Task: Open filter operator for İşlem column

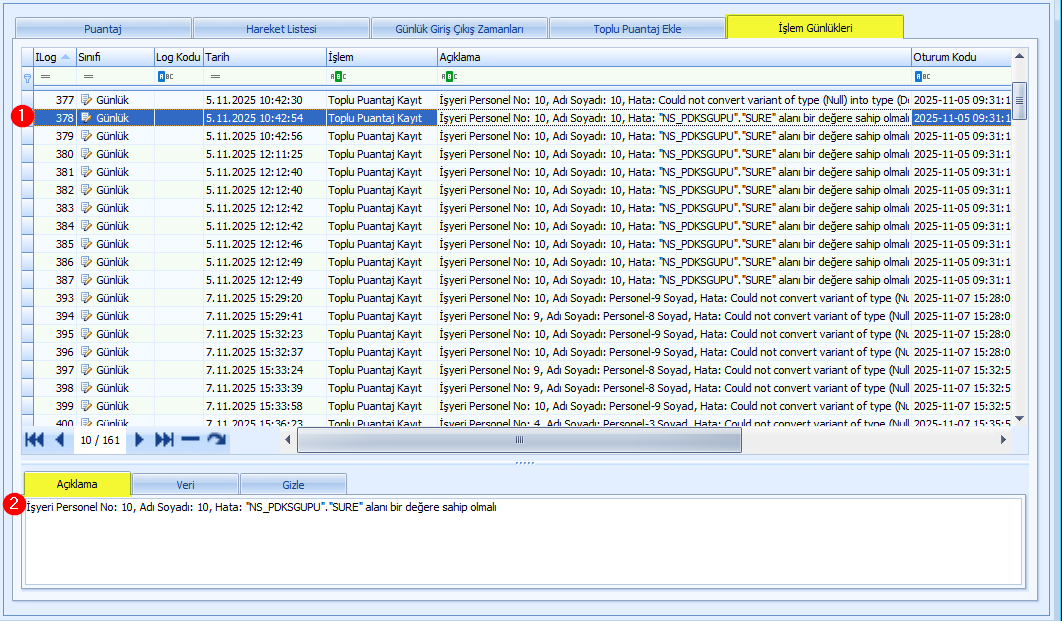Action: pos(337,76)
